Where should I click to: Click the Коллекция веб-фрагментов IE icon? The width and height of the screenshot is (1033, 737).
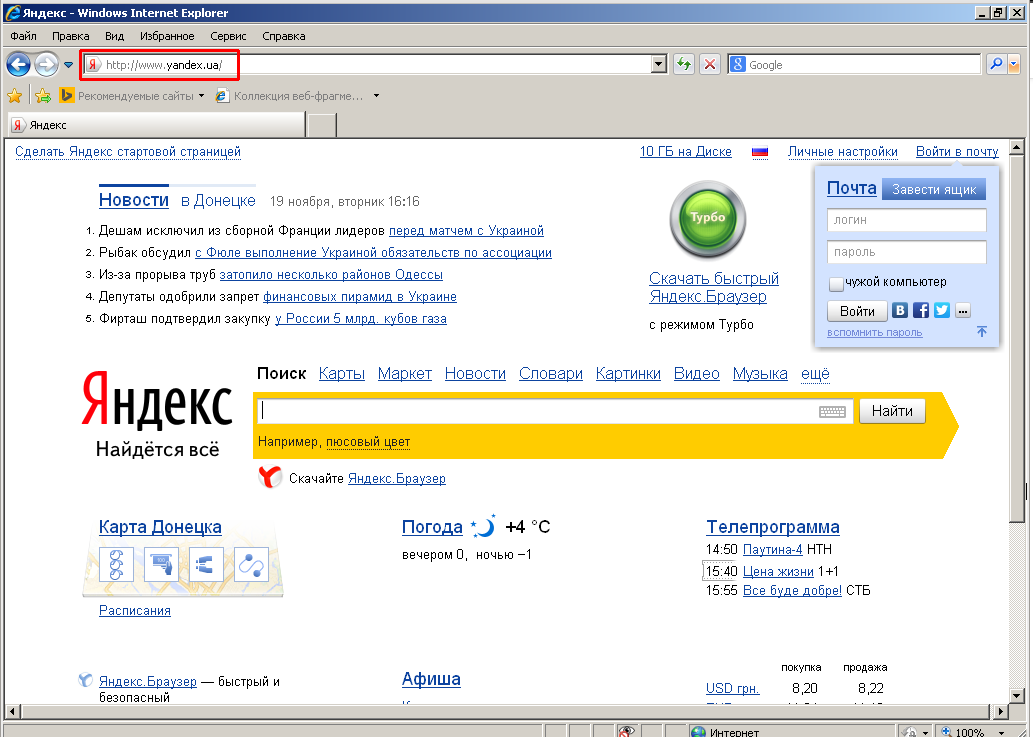tap(222, 96)
